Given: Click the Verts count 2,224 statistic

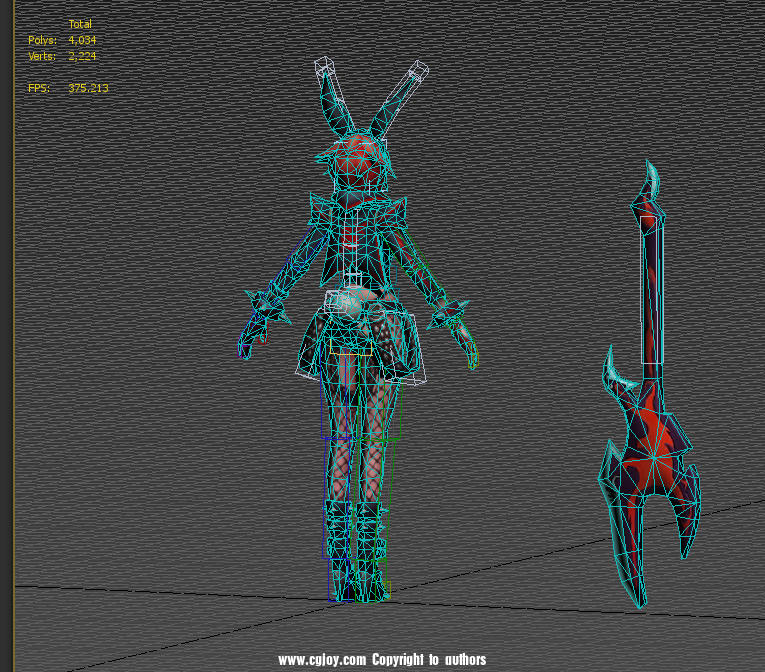Looking at the screenshot, I should (82, 57).
